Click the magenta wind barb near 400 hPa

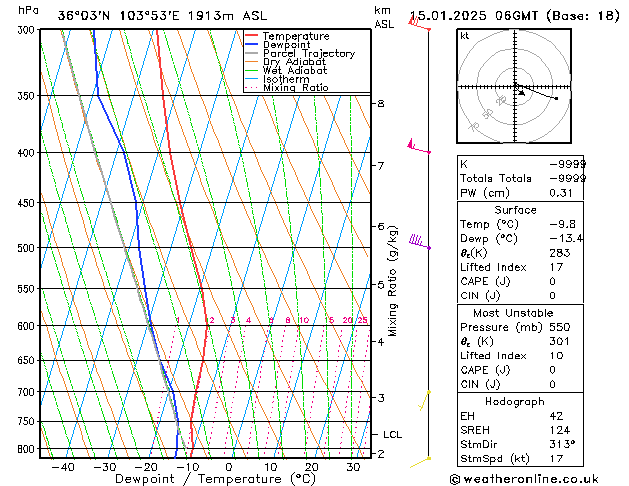pos(418,146)
